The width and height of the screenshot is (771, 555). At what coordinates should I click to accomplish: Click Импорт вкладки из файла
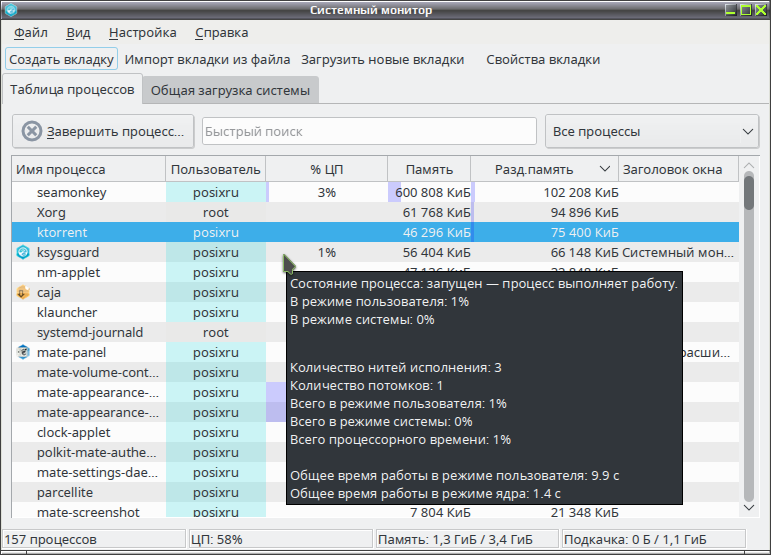[x=207, y=59]
